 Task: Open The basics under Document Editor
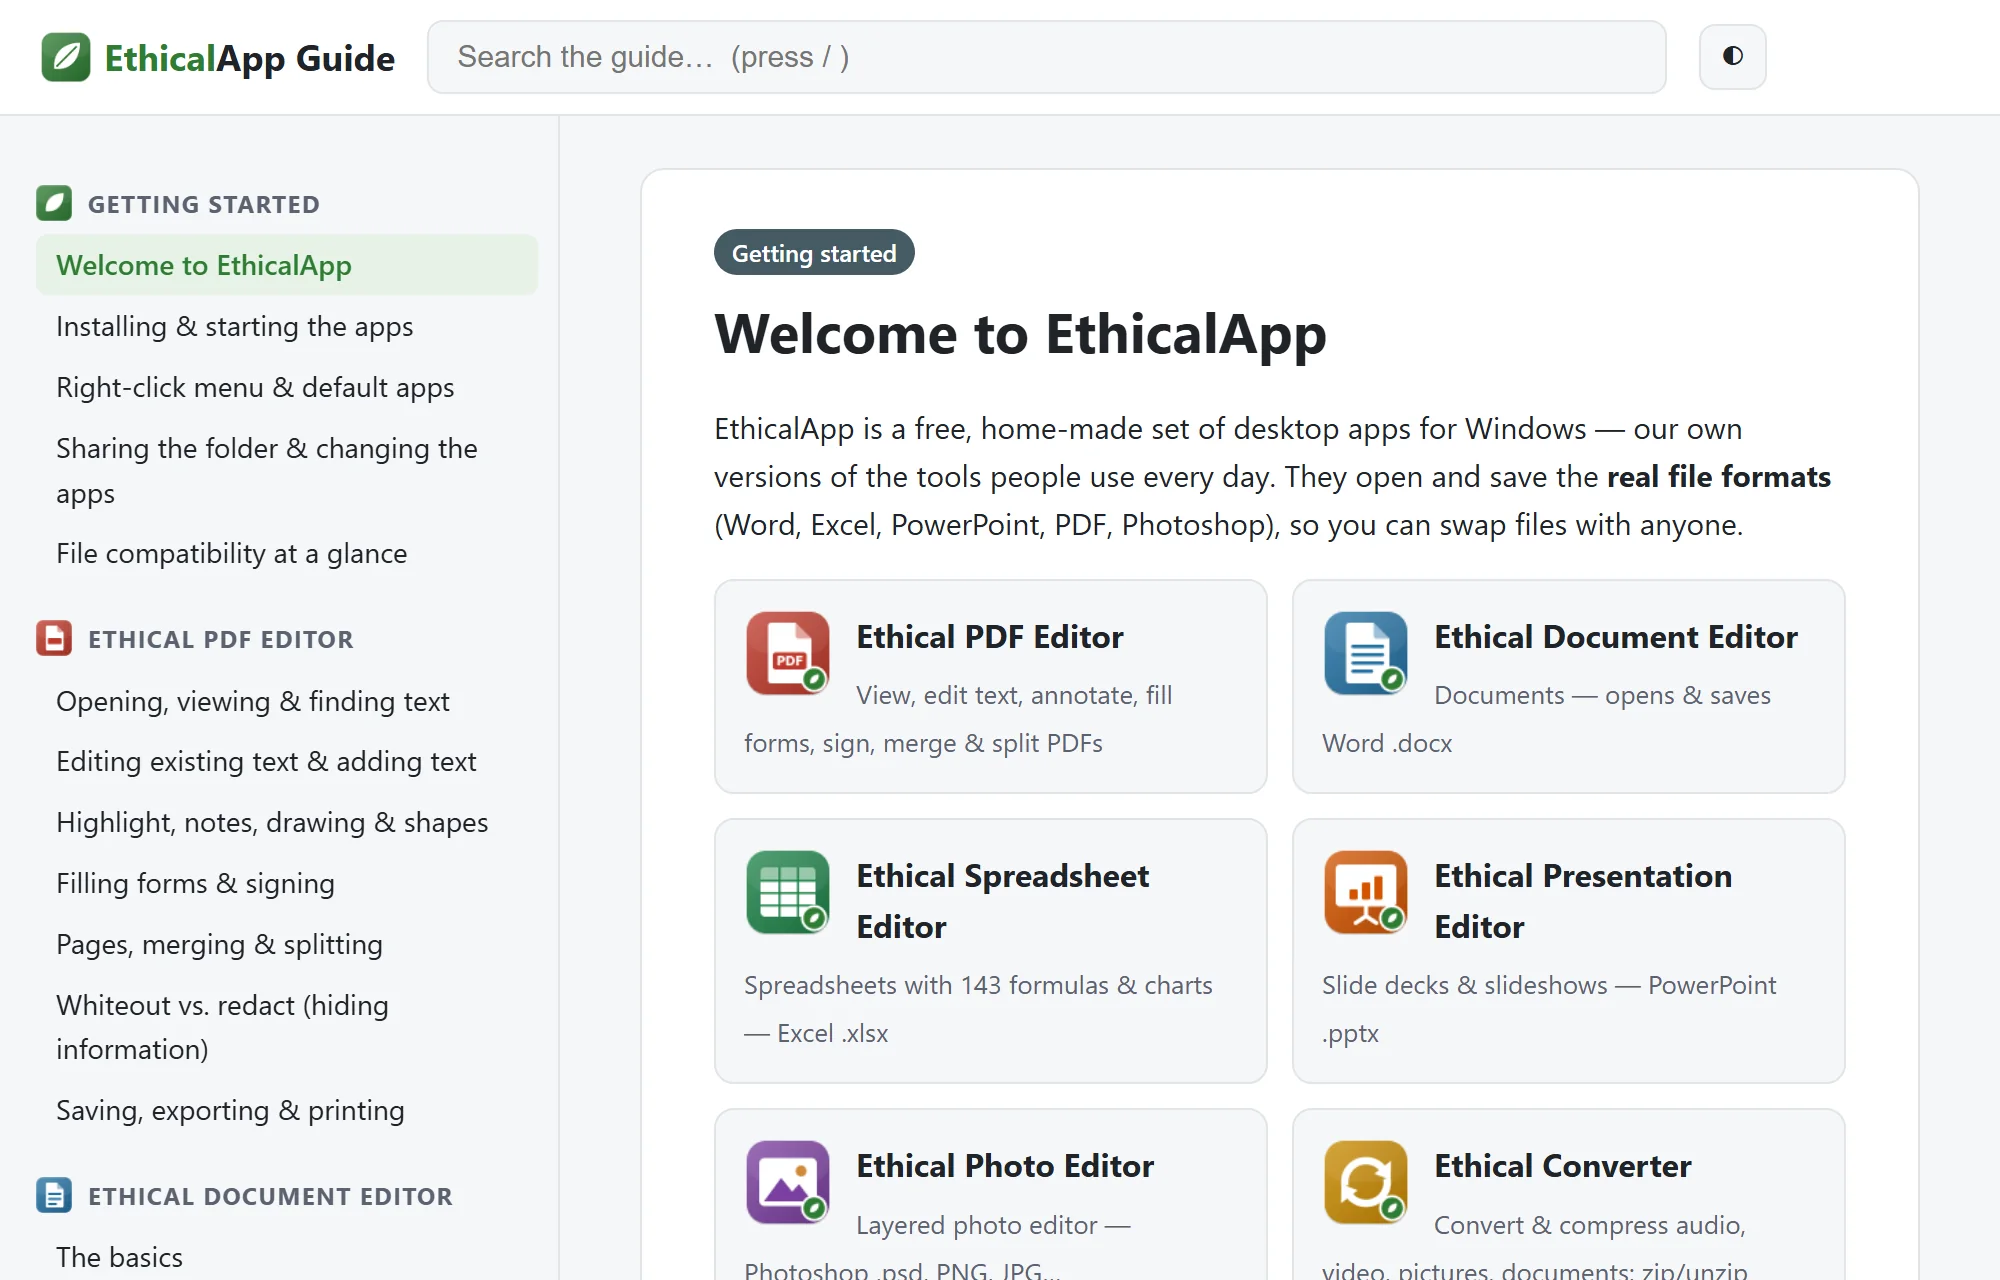pos(287,1257)
